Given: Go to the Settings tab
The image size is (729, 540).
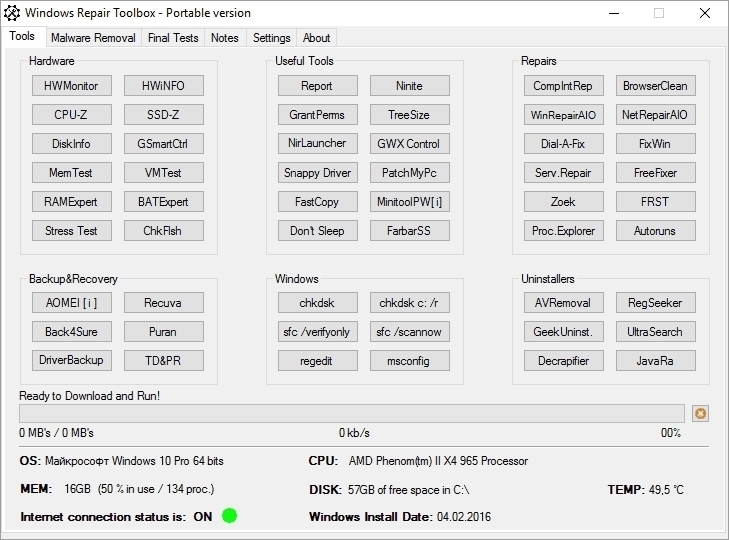Looking at the screenshot, I should click(x=272, y=38).
